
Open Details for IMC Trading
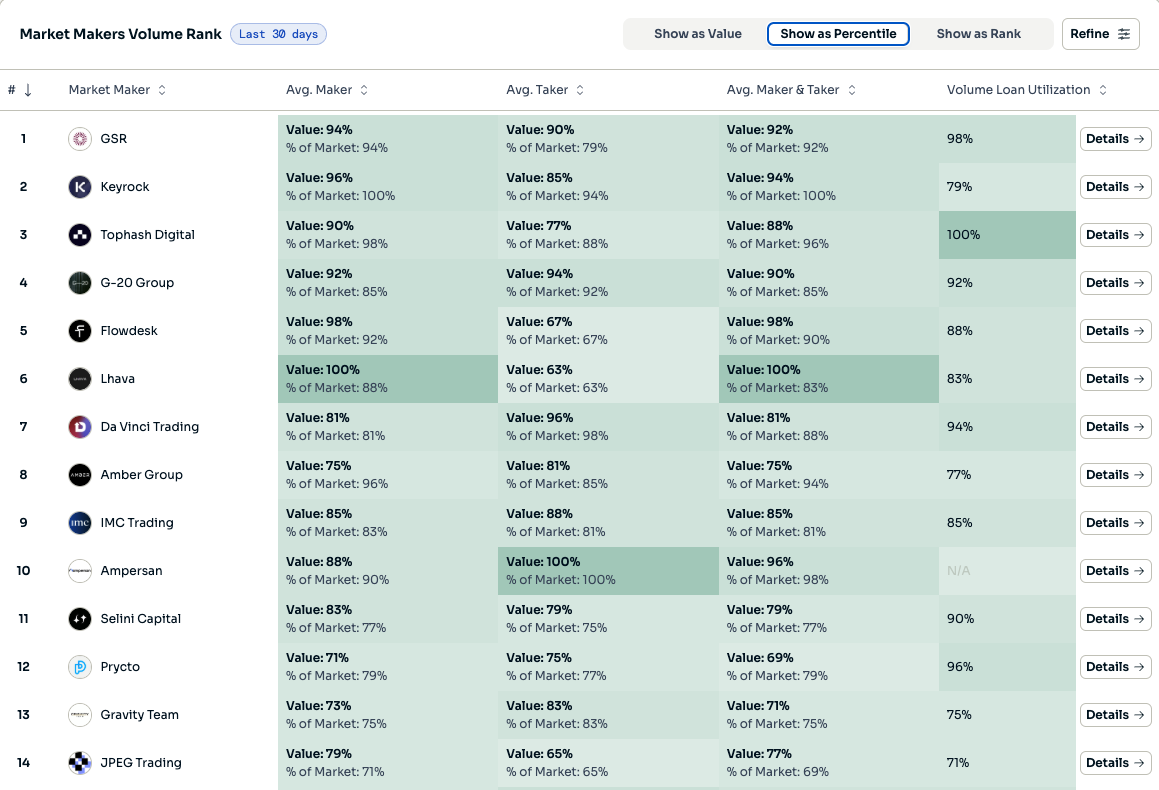coord(1115,523)
